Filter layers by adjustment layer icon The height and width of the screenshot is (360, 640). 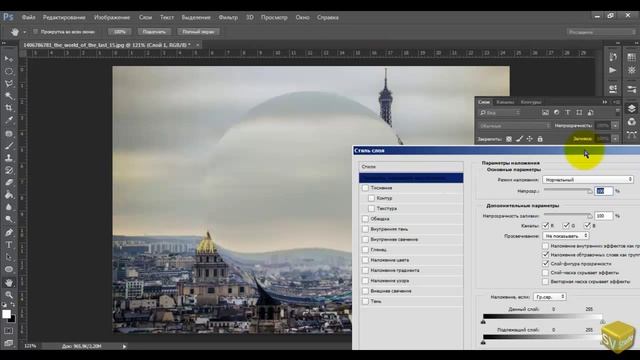[x=556, y=113]
